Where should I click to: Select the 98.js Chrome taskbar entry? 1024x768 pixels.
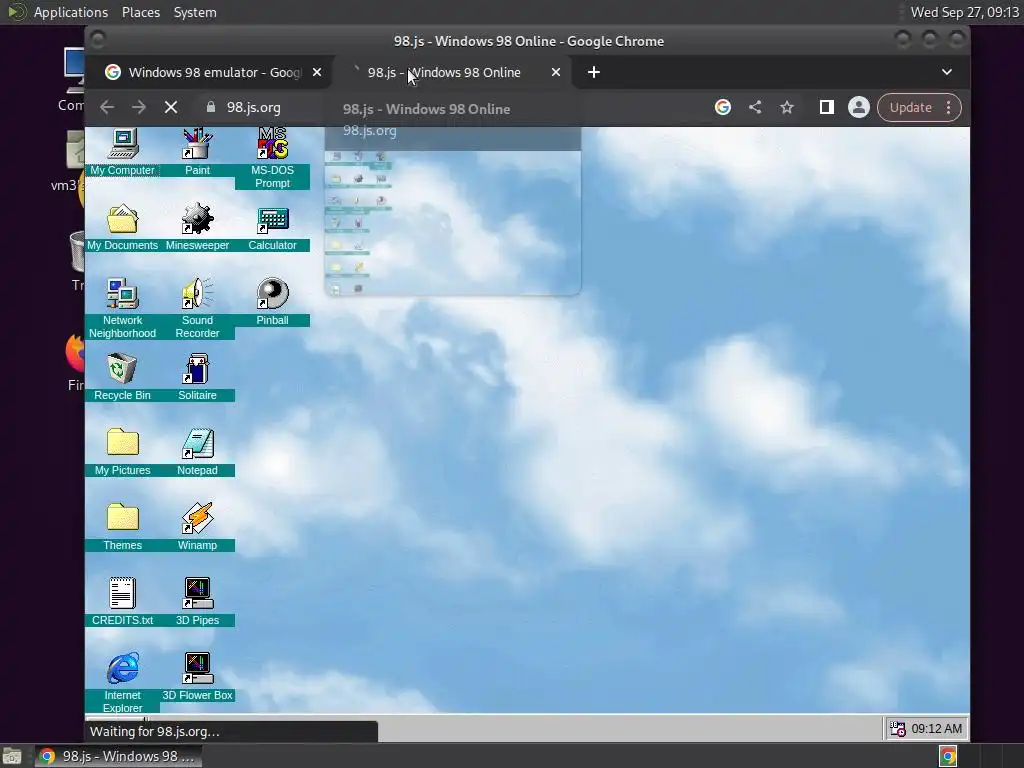[x=118, y=756]
